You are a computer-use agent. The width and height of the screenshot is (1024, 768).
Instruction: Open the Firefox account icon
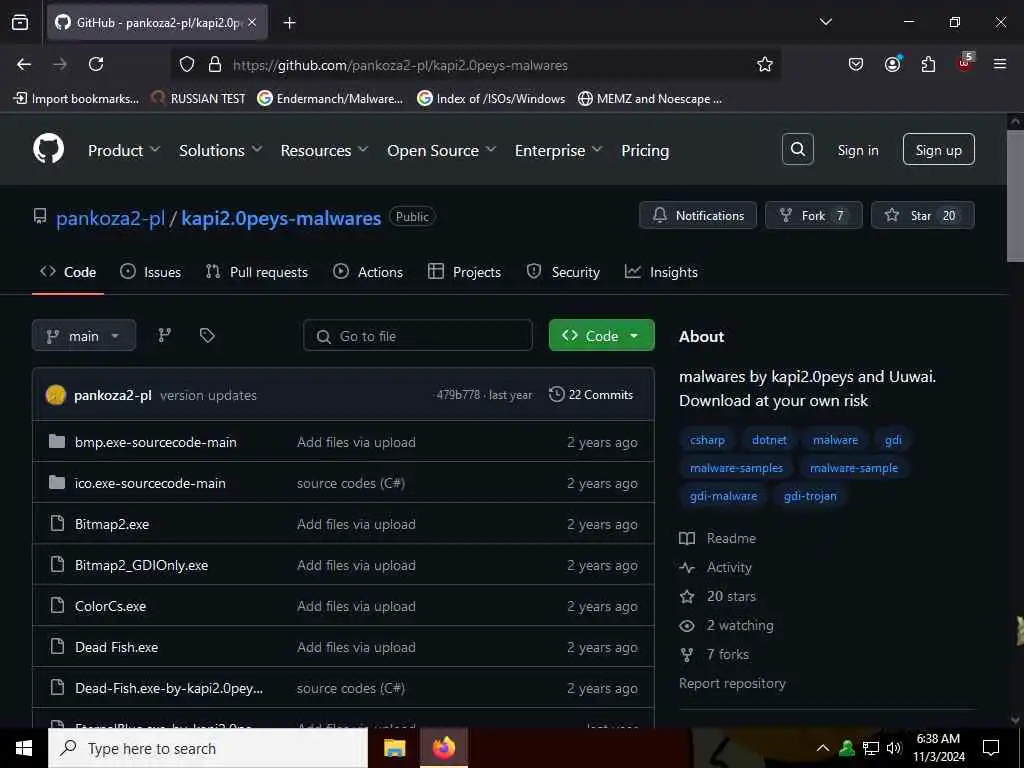click(893, 64)
